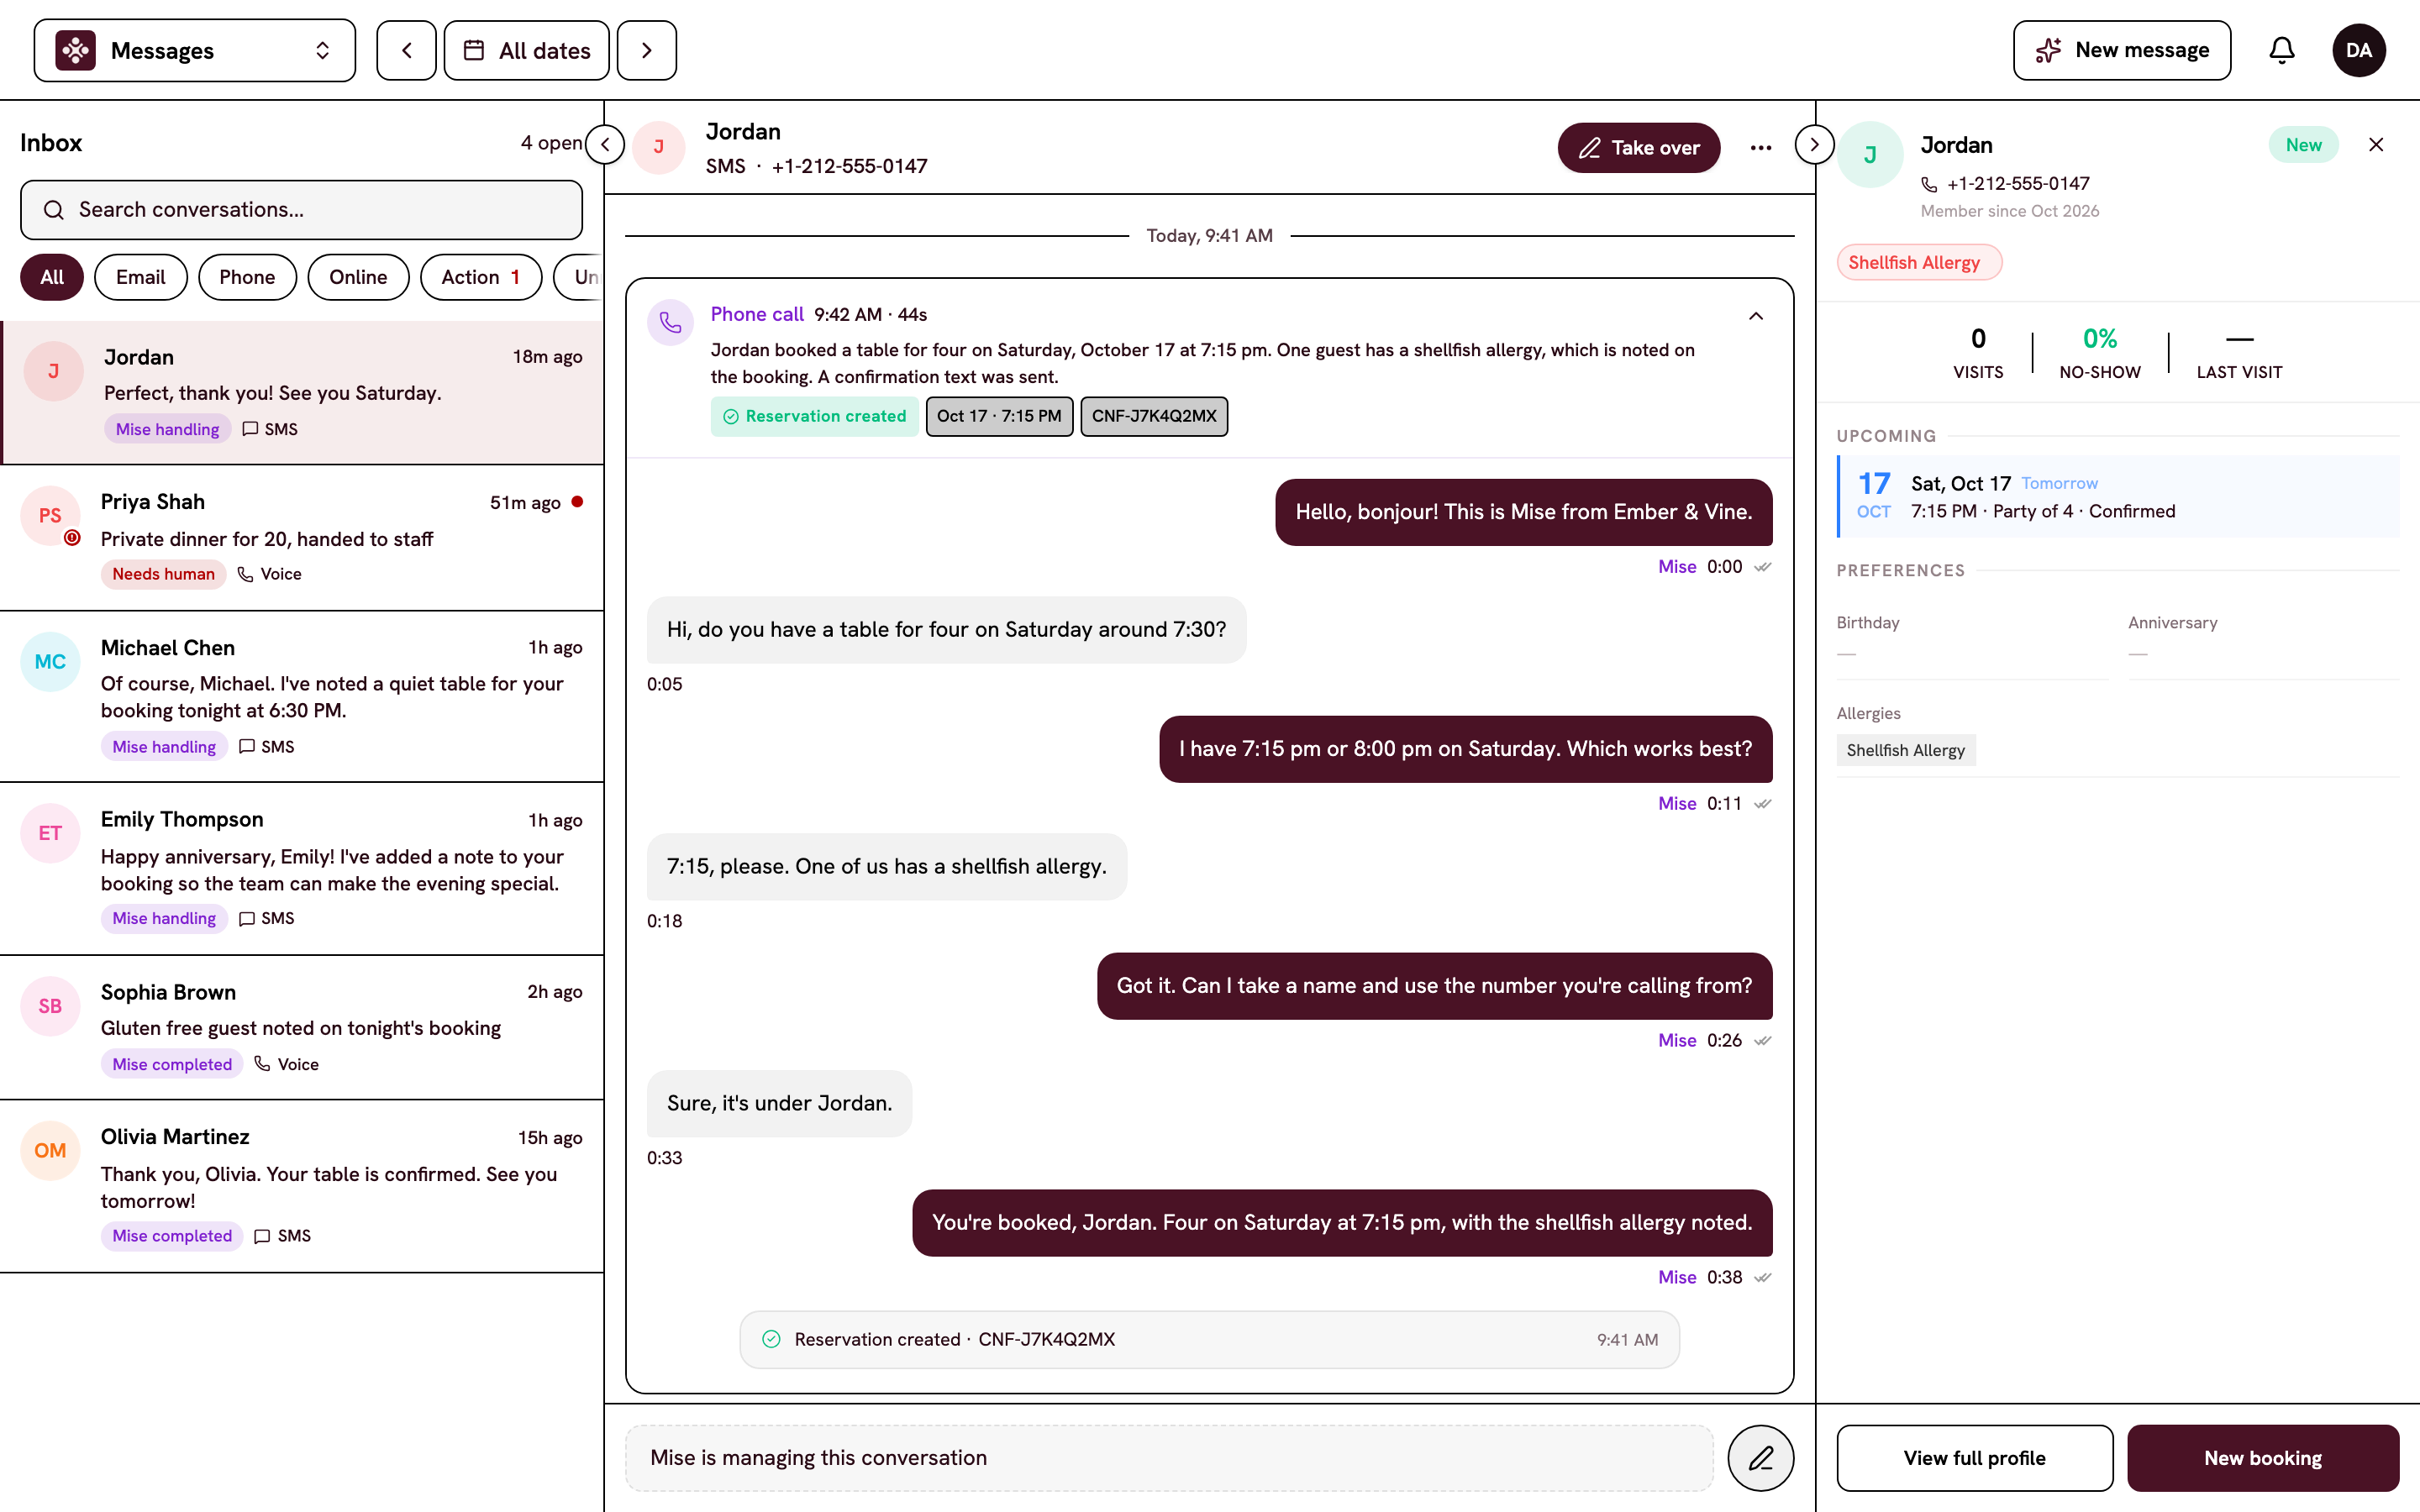Open the All dates picker

[527, 50]
